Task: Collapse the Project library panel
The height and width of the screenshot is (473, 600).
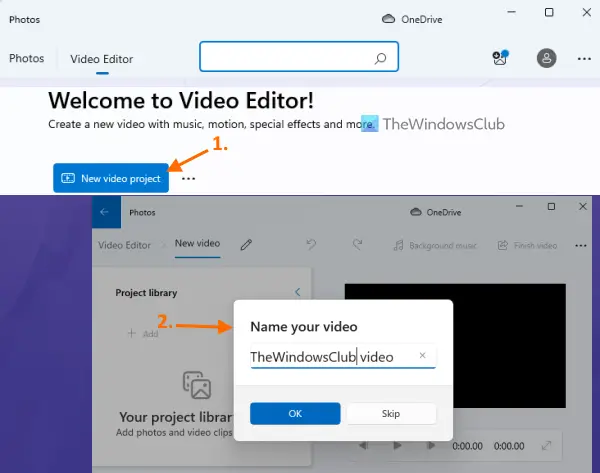Action: [x=297, y=292]
